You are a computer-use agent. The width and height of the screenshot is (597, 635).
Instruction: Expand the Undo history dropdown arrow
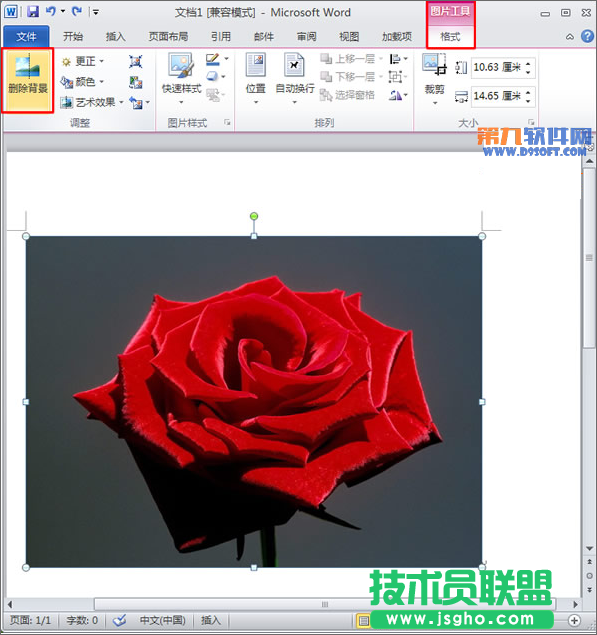63,11
